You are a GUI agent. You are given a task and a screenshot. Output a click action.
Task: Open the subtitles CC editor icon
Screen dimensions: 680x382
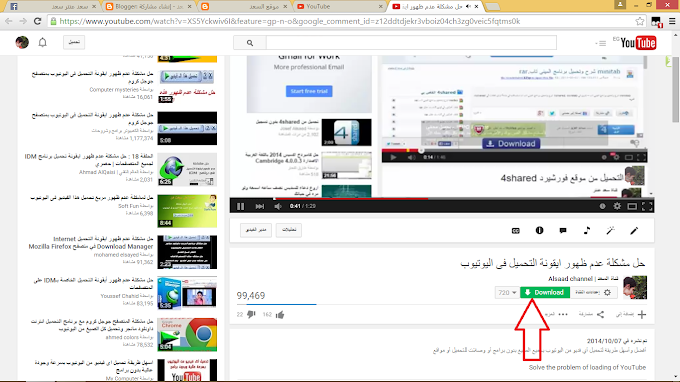point(516,231)
